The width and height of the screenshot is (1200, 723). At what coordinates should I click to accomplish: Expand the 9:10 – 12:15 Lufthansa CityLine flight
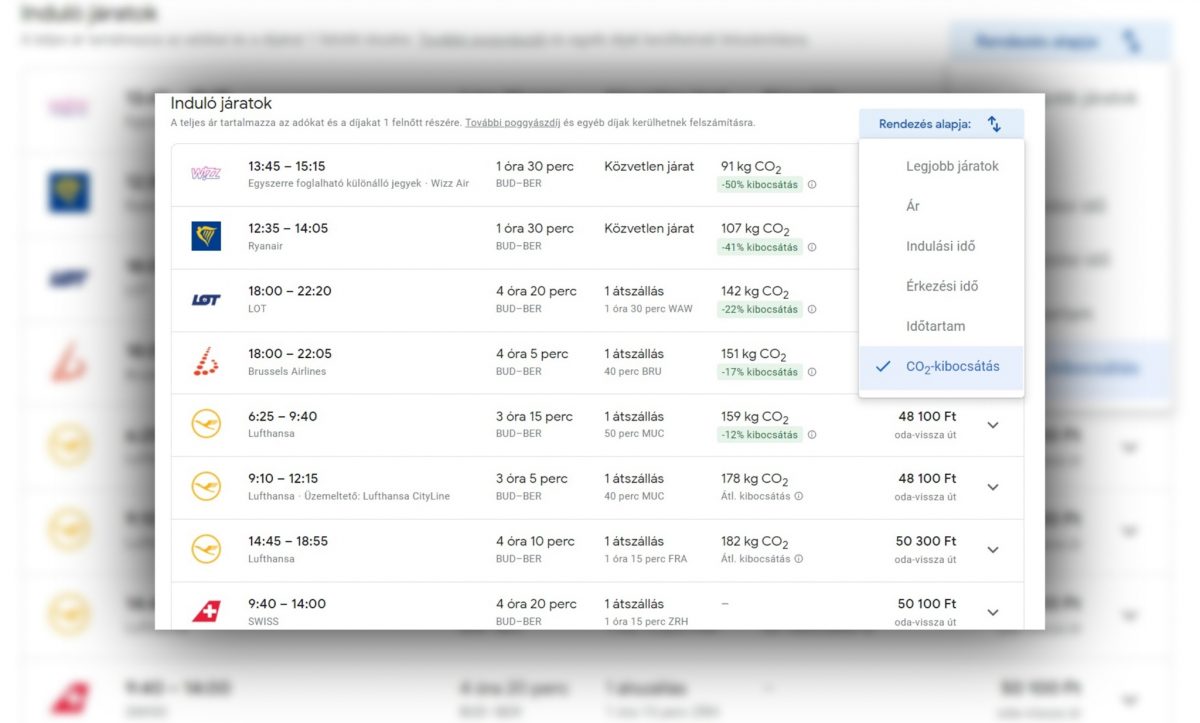tap(992, 487)
